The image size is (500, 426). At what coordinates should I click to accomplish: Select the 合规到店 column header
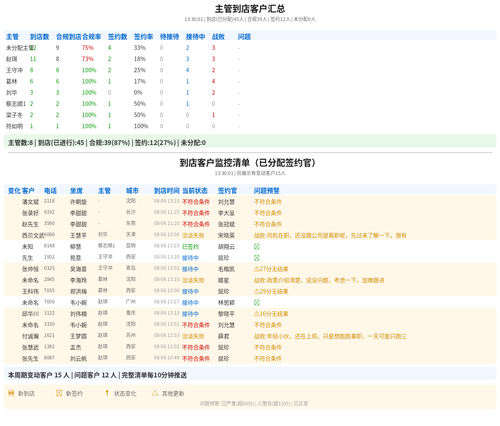[69, 37]
